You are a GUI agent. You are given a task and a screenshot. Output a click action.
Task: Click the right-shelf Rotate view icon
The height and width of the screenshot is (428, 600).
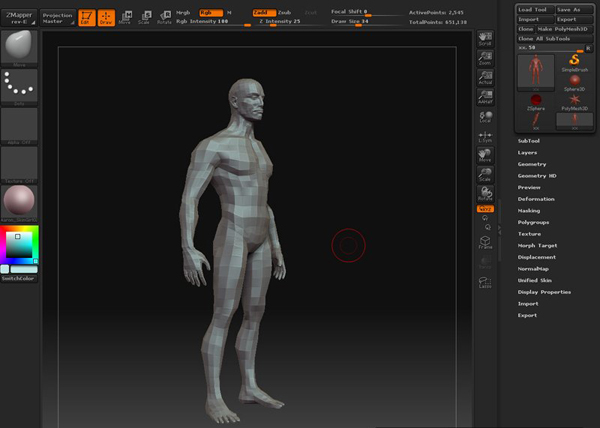click(x=485, y=194)
